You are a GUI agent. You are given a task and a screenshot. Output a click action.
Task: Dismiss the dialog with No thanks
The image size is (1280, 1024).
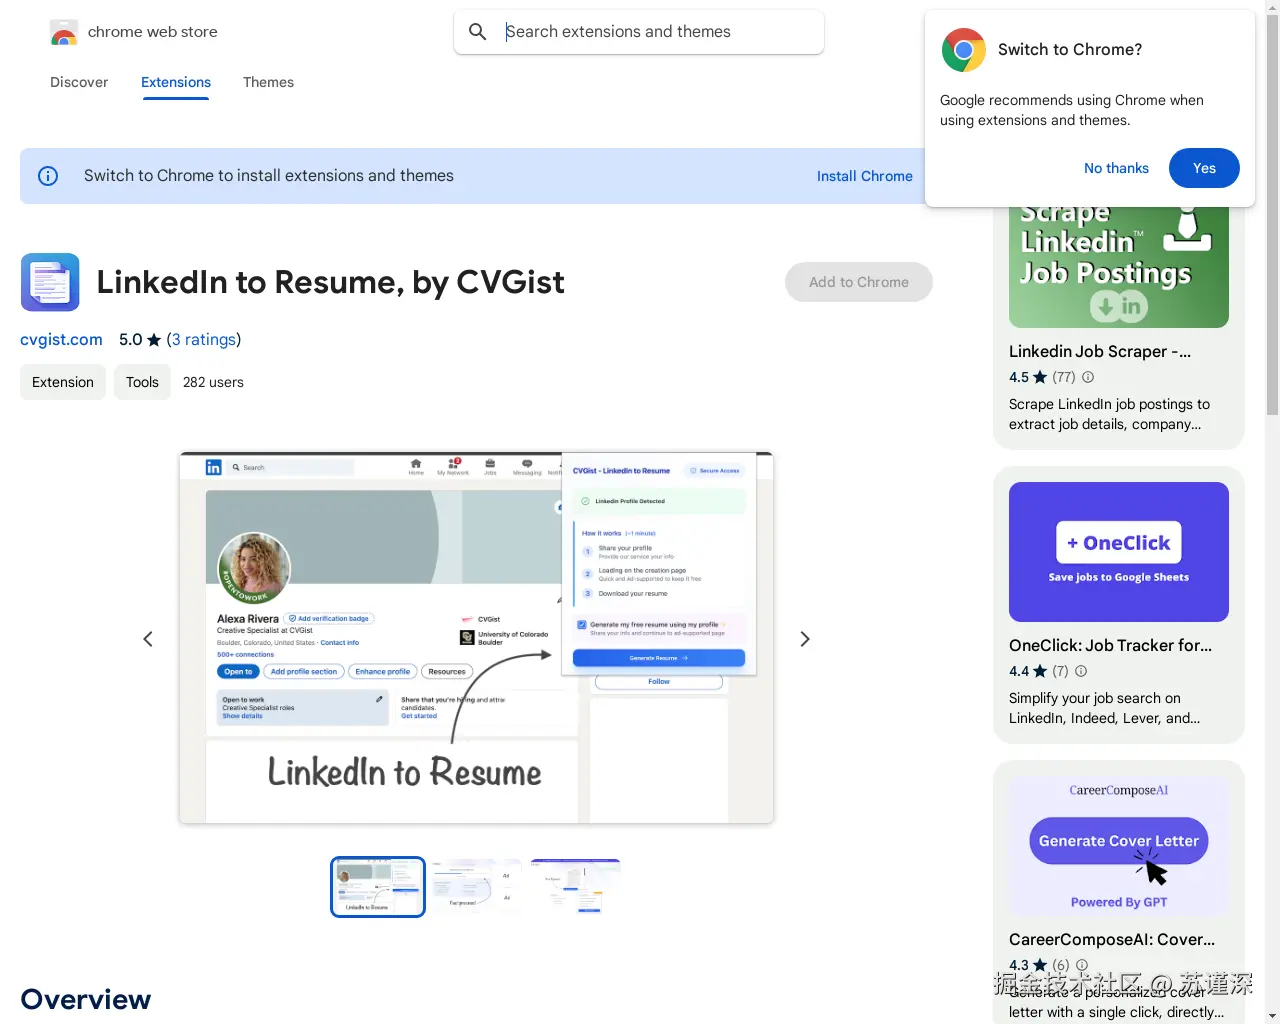point(1116,168)
